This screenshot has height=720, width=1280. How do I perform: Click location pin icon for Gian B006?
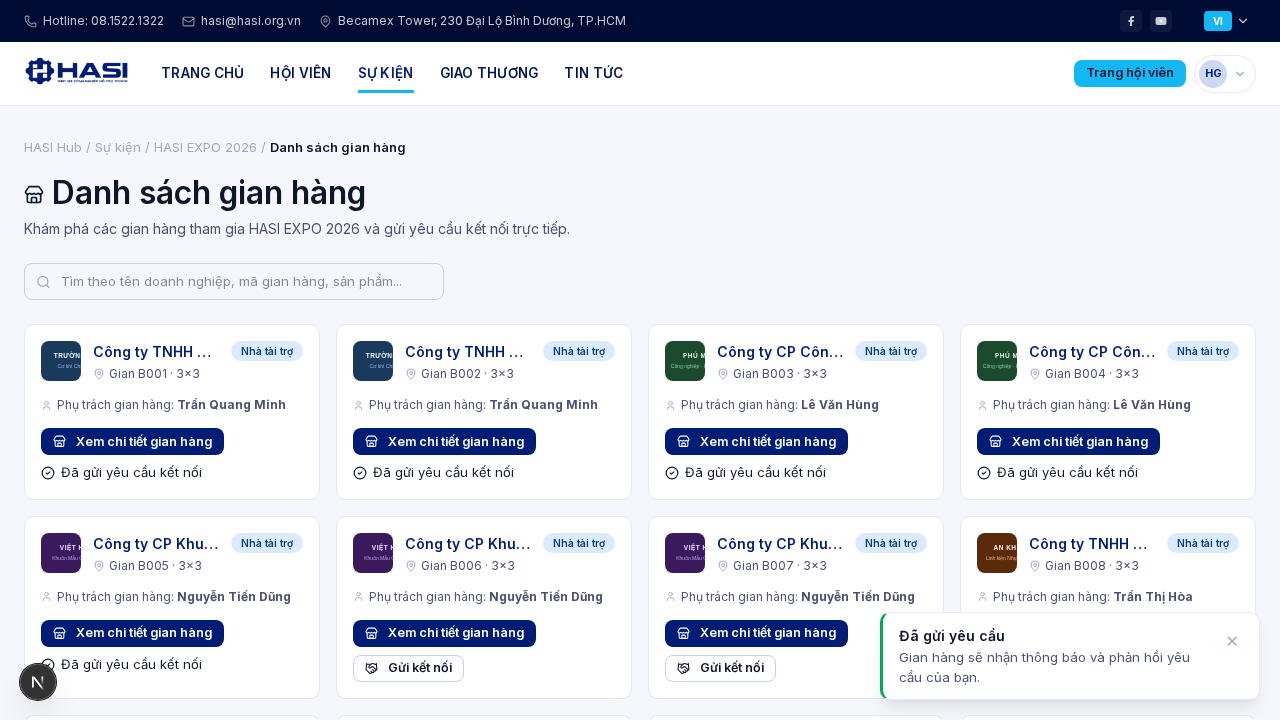click(x=411, y=566)
